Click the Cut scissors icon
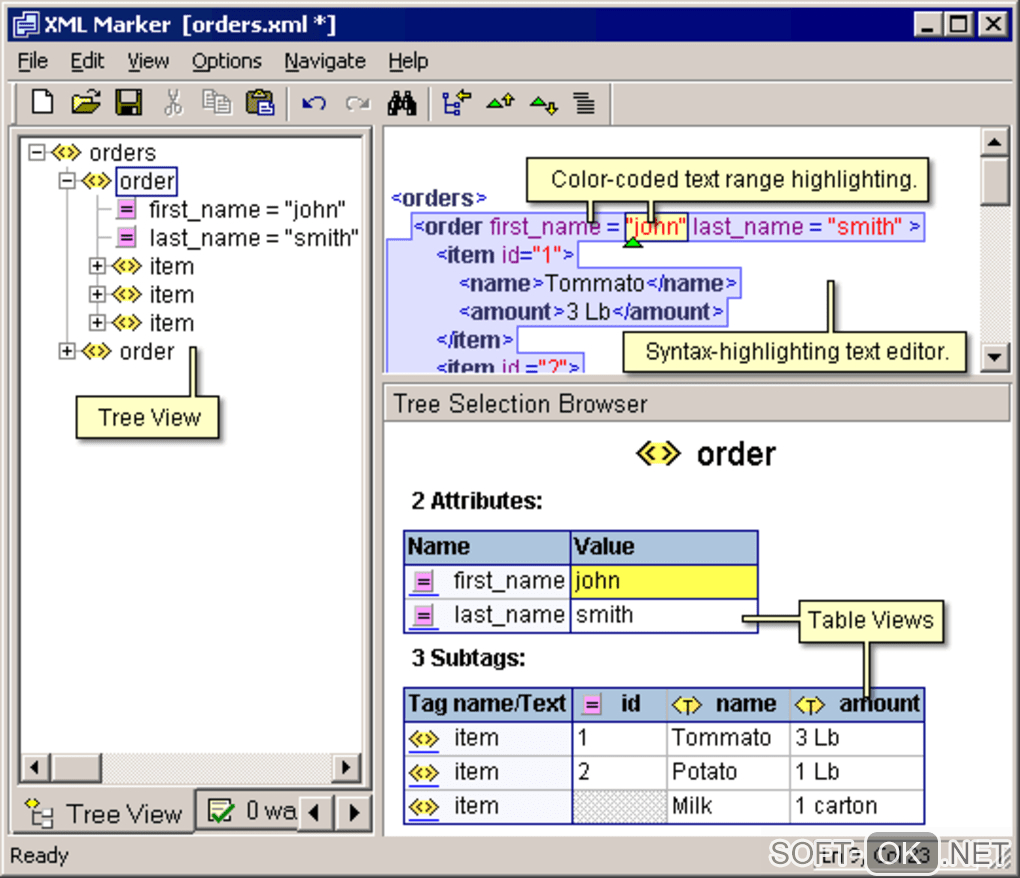Image resolution: width=1020 pixels, height=878 pixels. click(173, 103)
